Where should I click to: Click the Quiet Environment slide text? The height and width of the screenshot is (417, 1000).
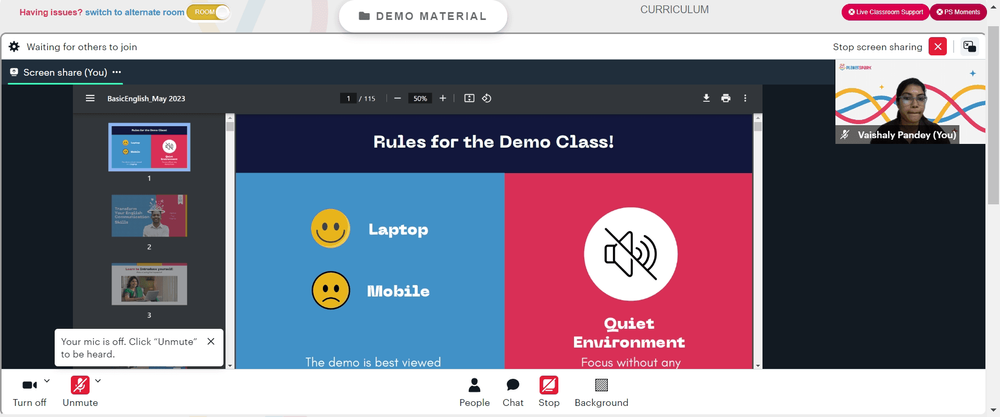pyautogui.click(x=629, y=333)
